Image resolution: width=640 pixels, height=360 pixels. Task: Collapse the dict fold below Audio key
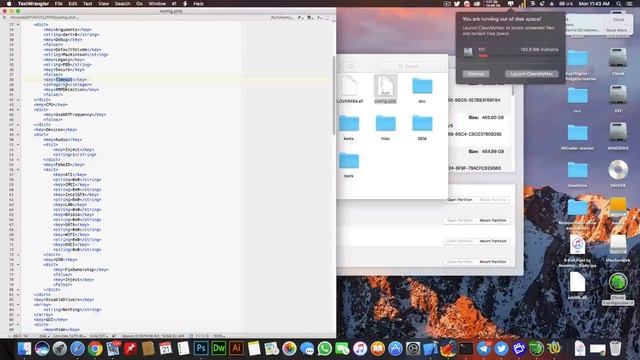tap(18, 144)
